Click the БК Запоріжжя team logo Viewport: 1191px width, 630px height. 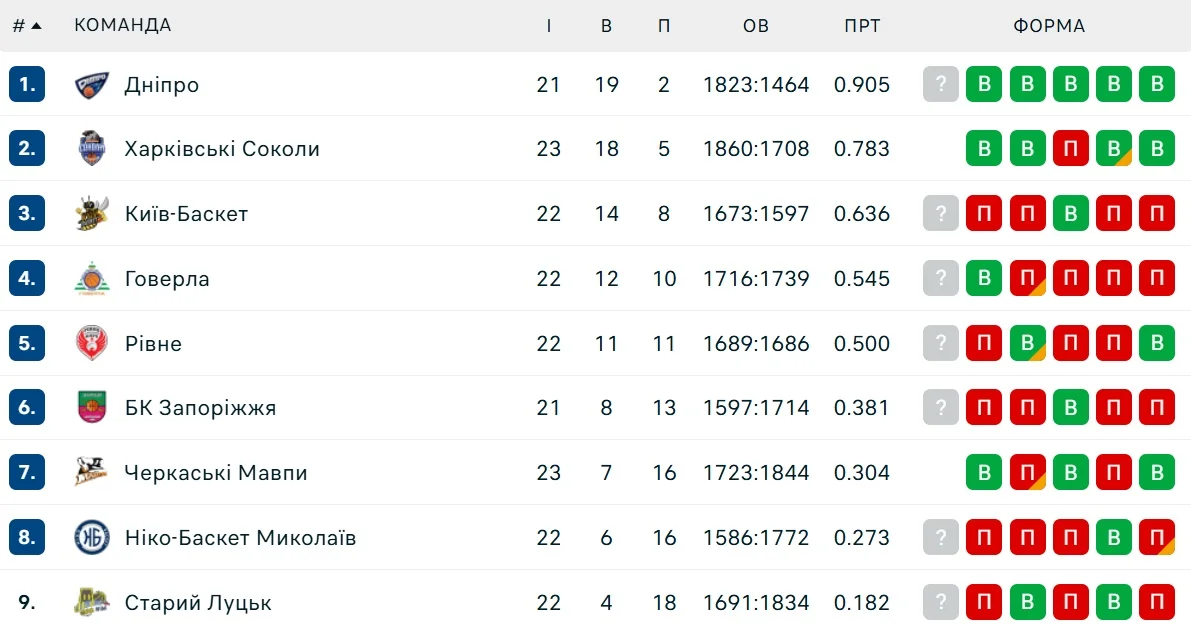click(x=92, y=408)
